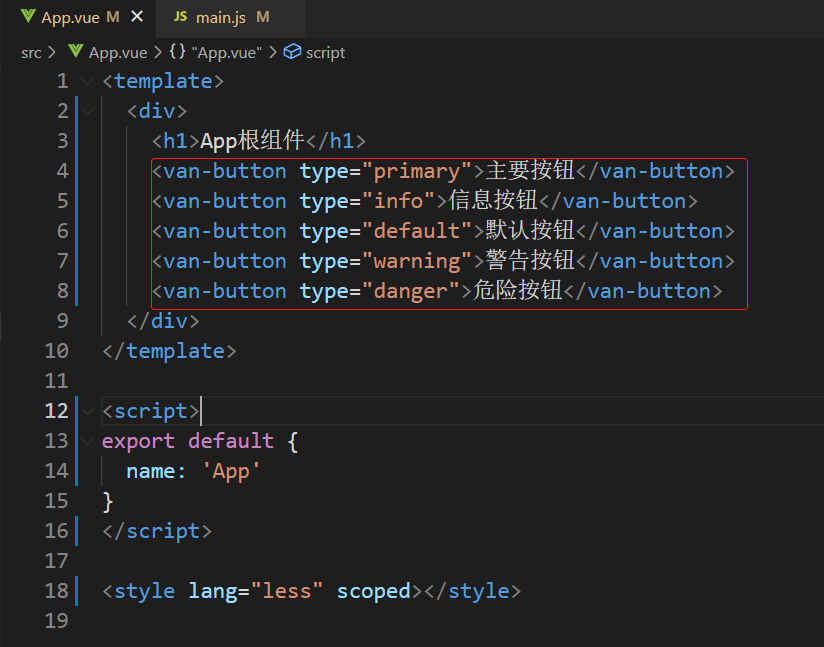Place cursor on empty line 19
824x647 pixels.
[x=300, y=621]
